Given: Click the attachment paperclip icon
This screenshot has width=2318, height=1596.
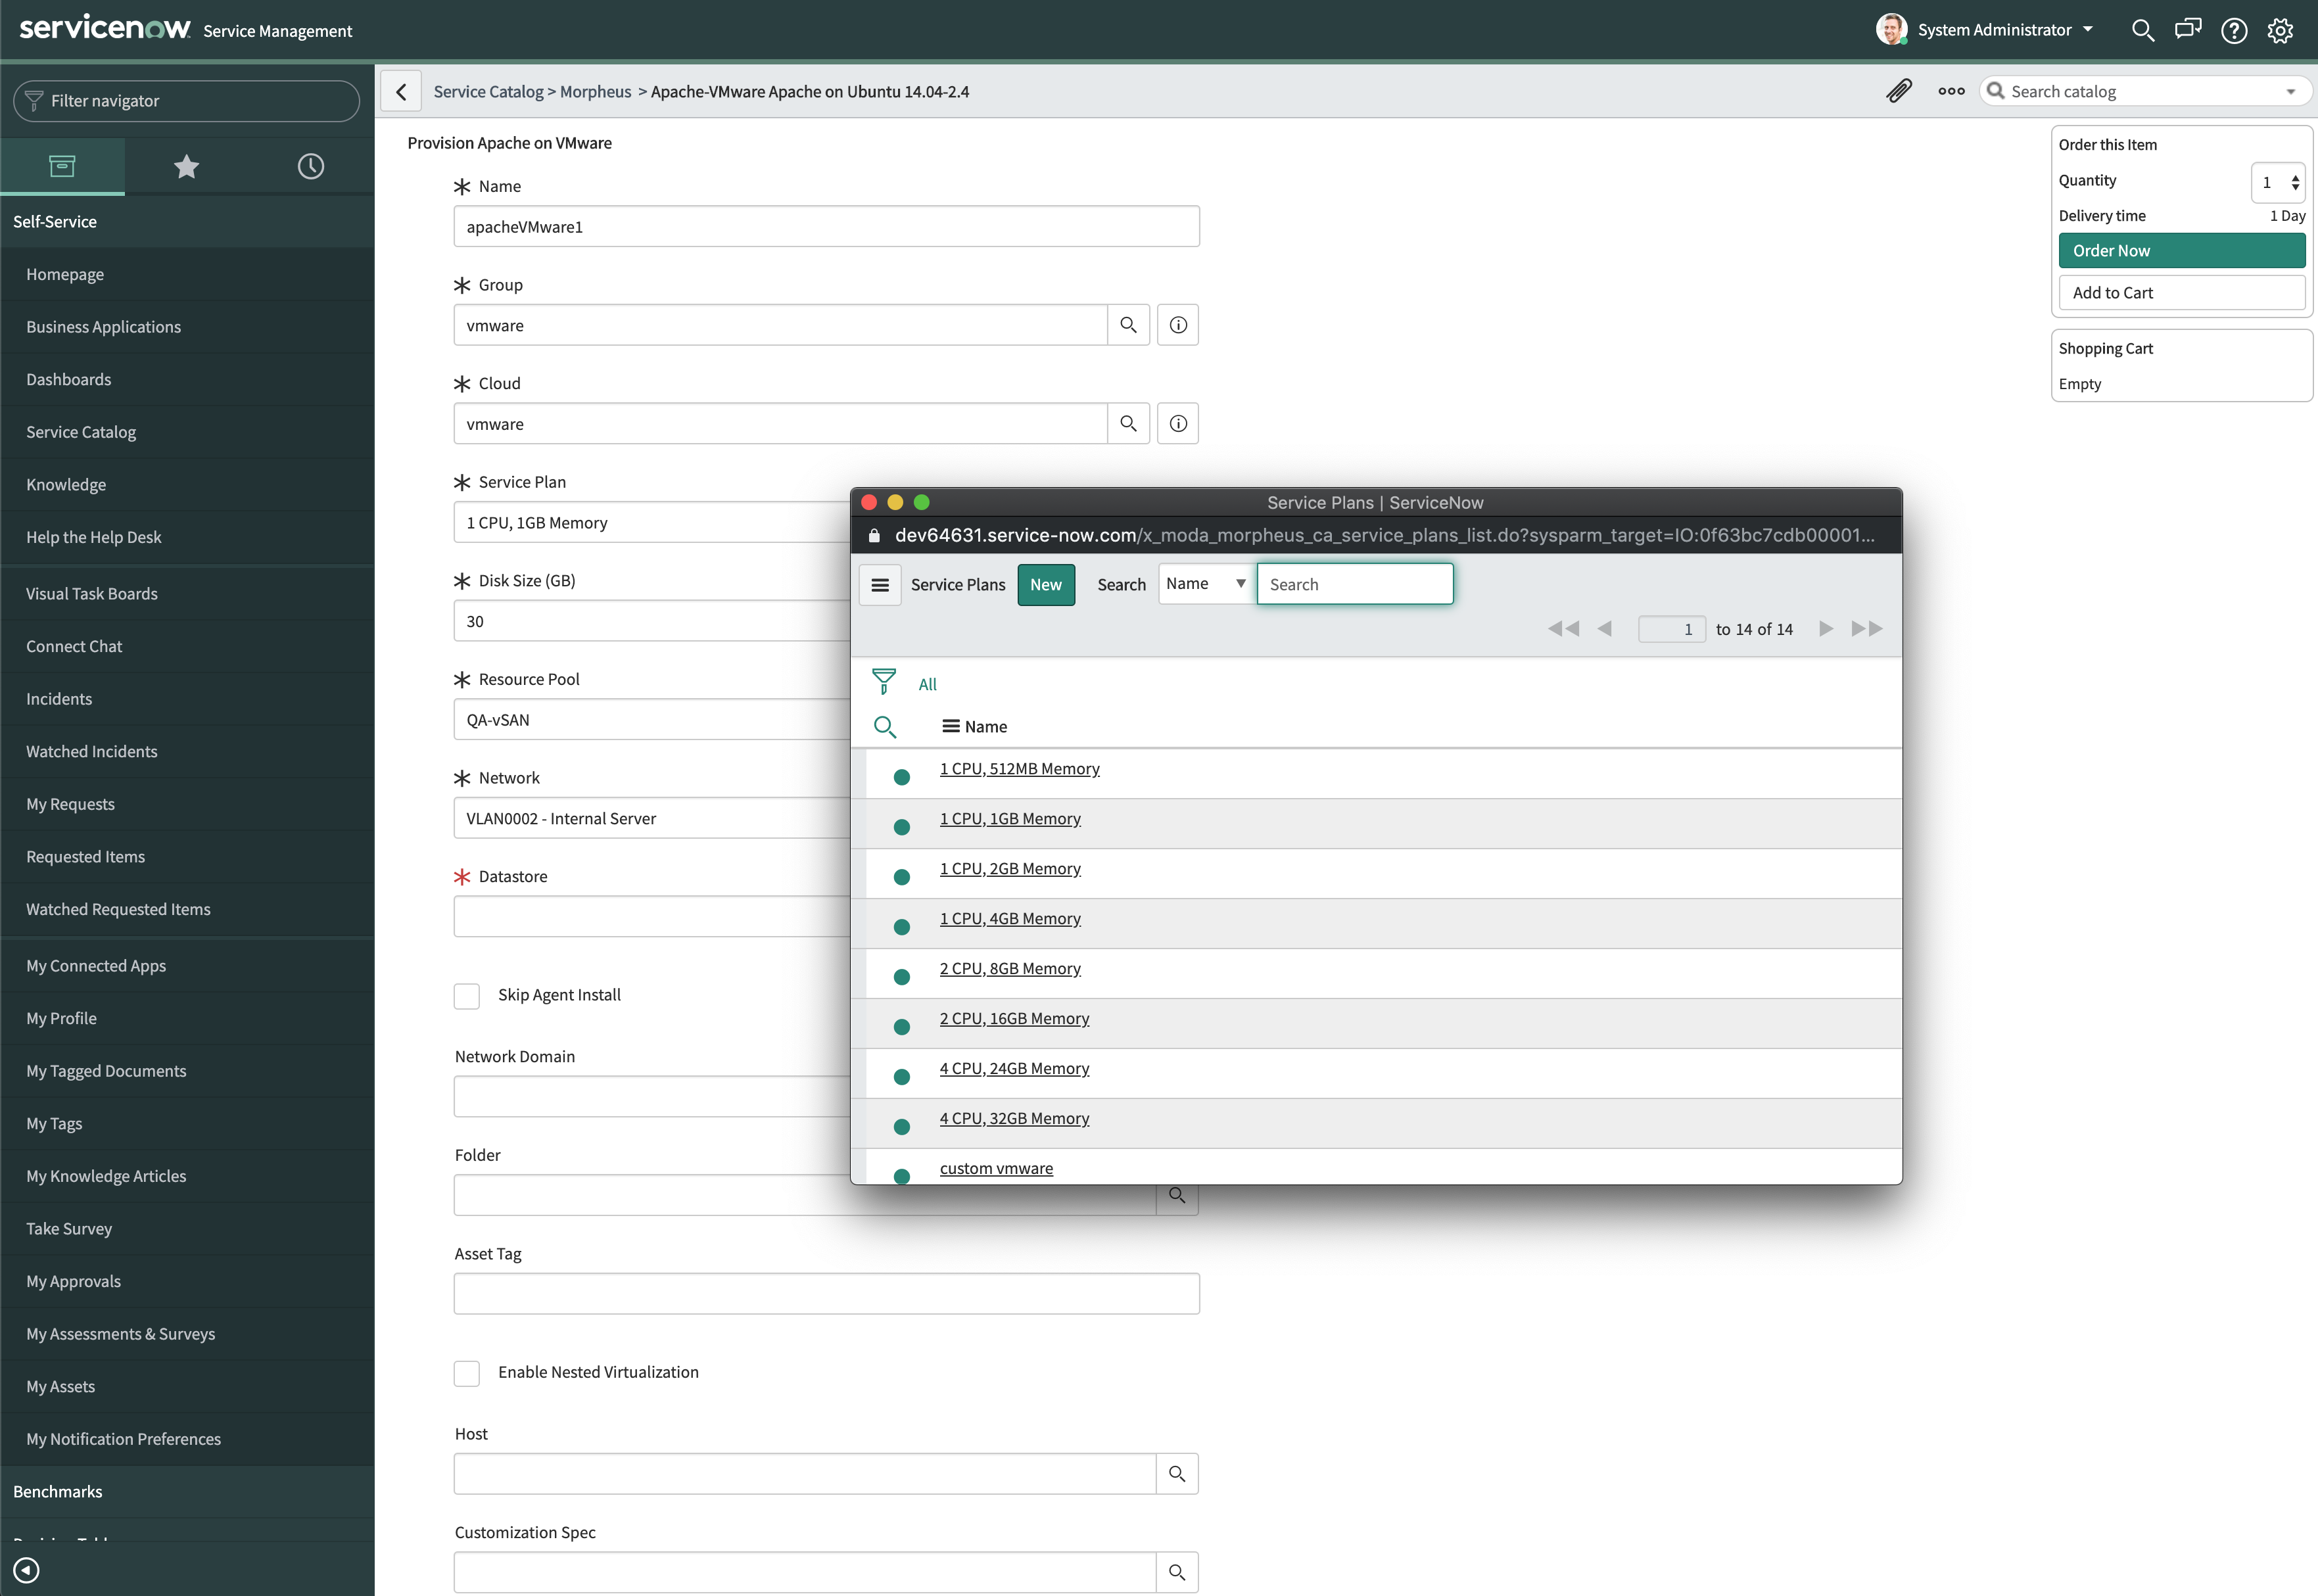Looking at the screenshot, I should [x=1898, y=91].
